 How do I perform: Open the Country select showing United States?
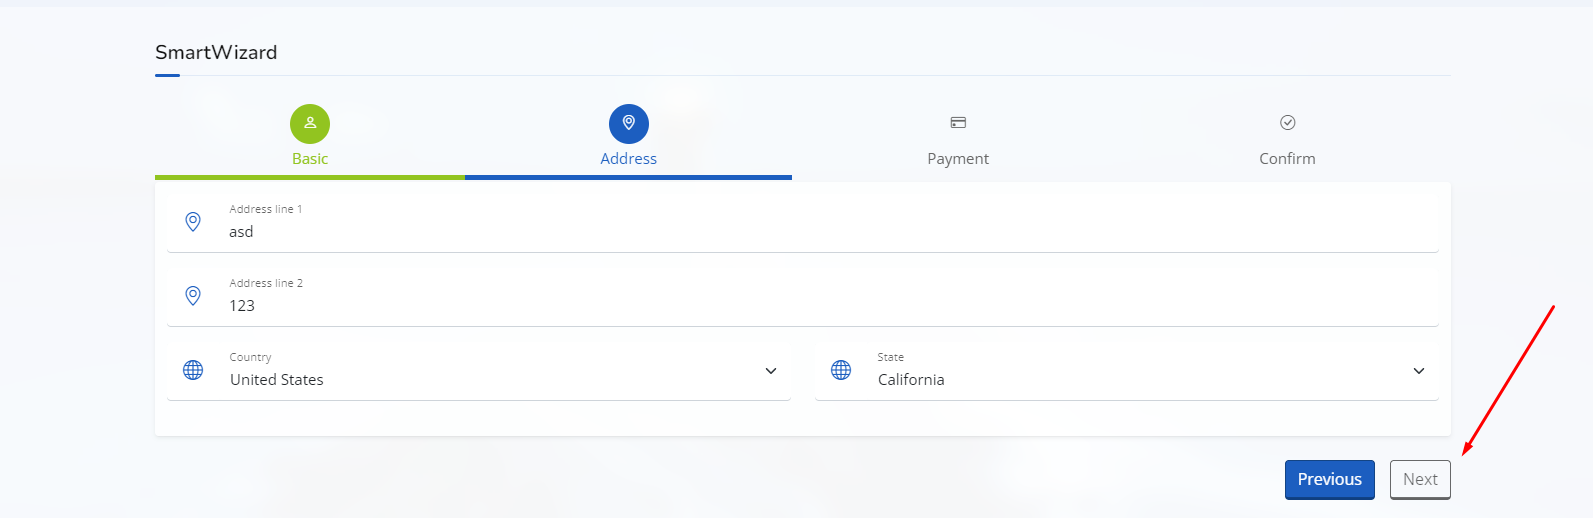[479, 371]
